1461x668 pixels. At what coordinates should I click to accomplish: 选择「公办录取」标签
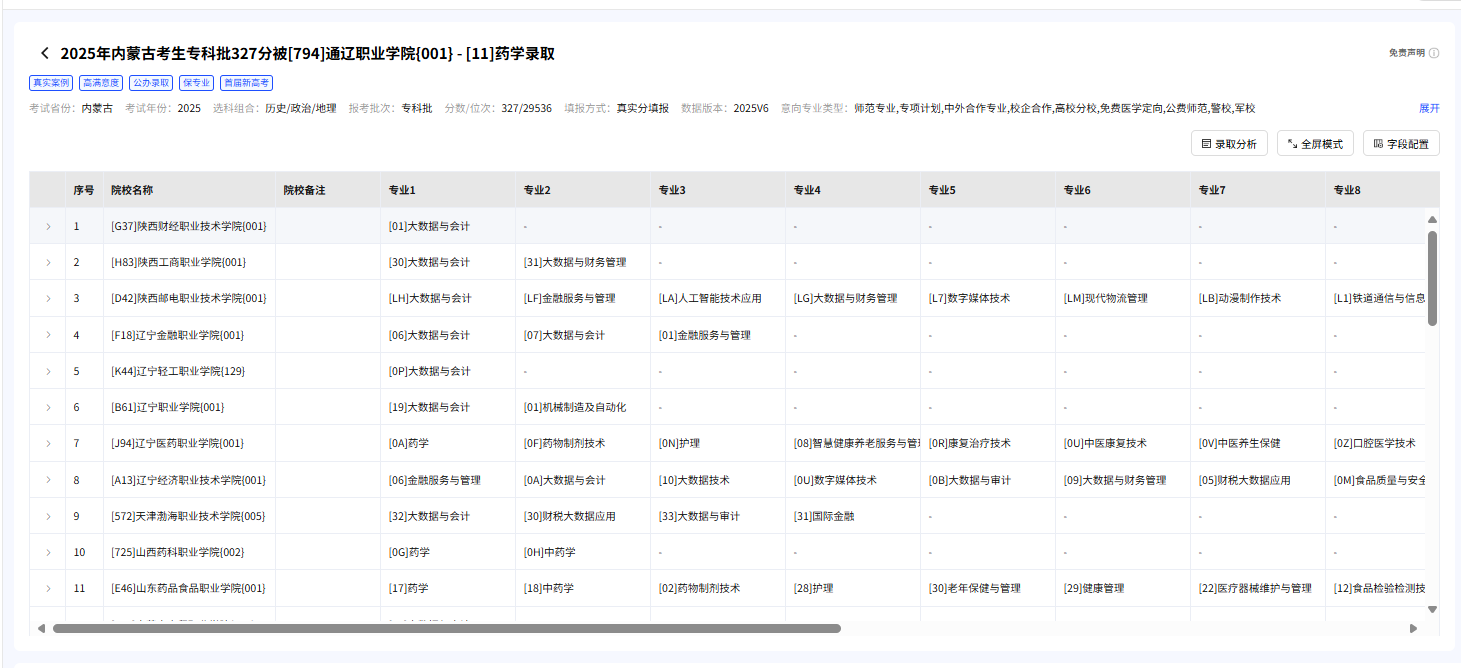pos(149,84)
